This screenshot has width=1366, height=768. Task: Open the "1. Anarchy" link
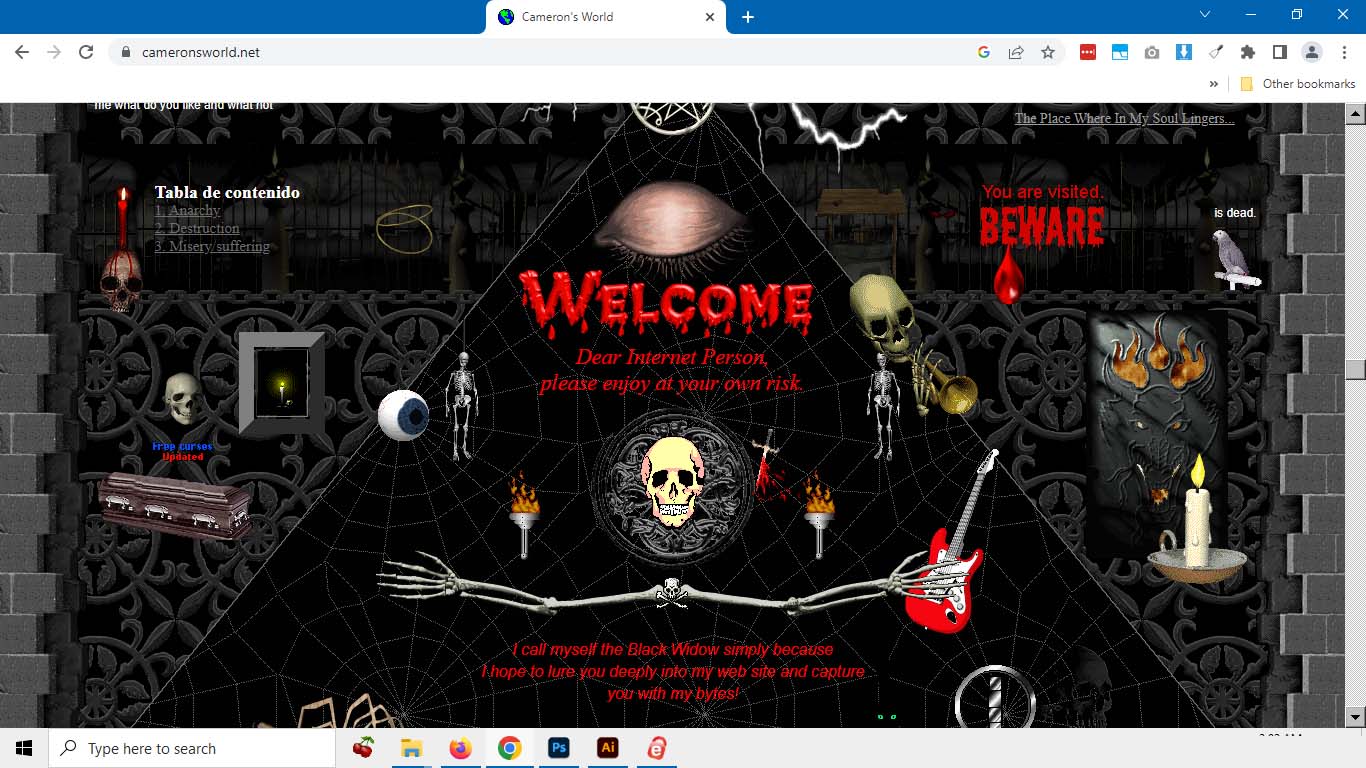187,211
